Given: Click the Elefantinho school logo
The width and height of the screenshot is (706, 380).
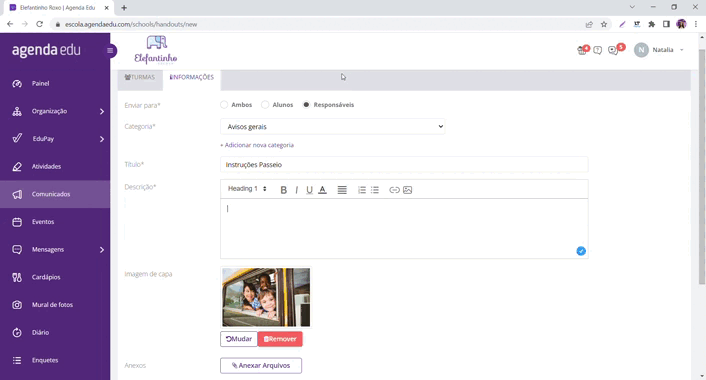Looking at the screenshot, I should coord(156,50).
